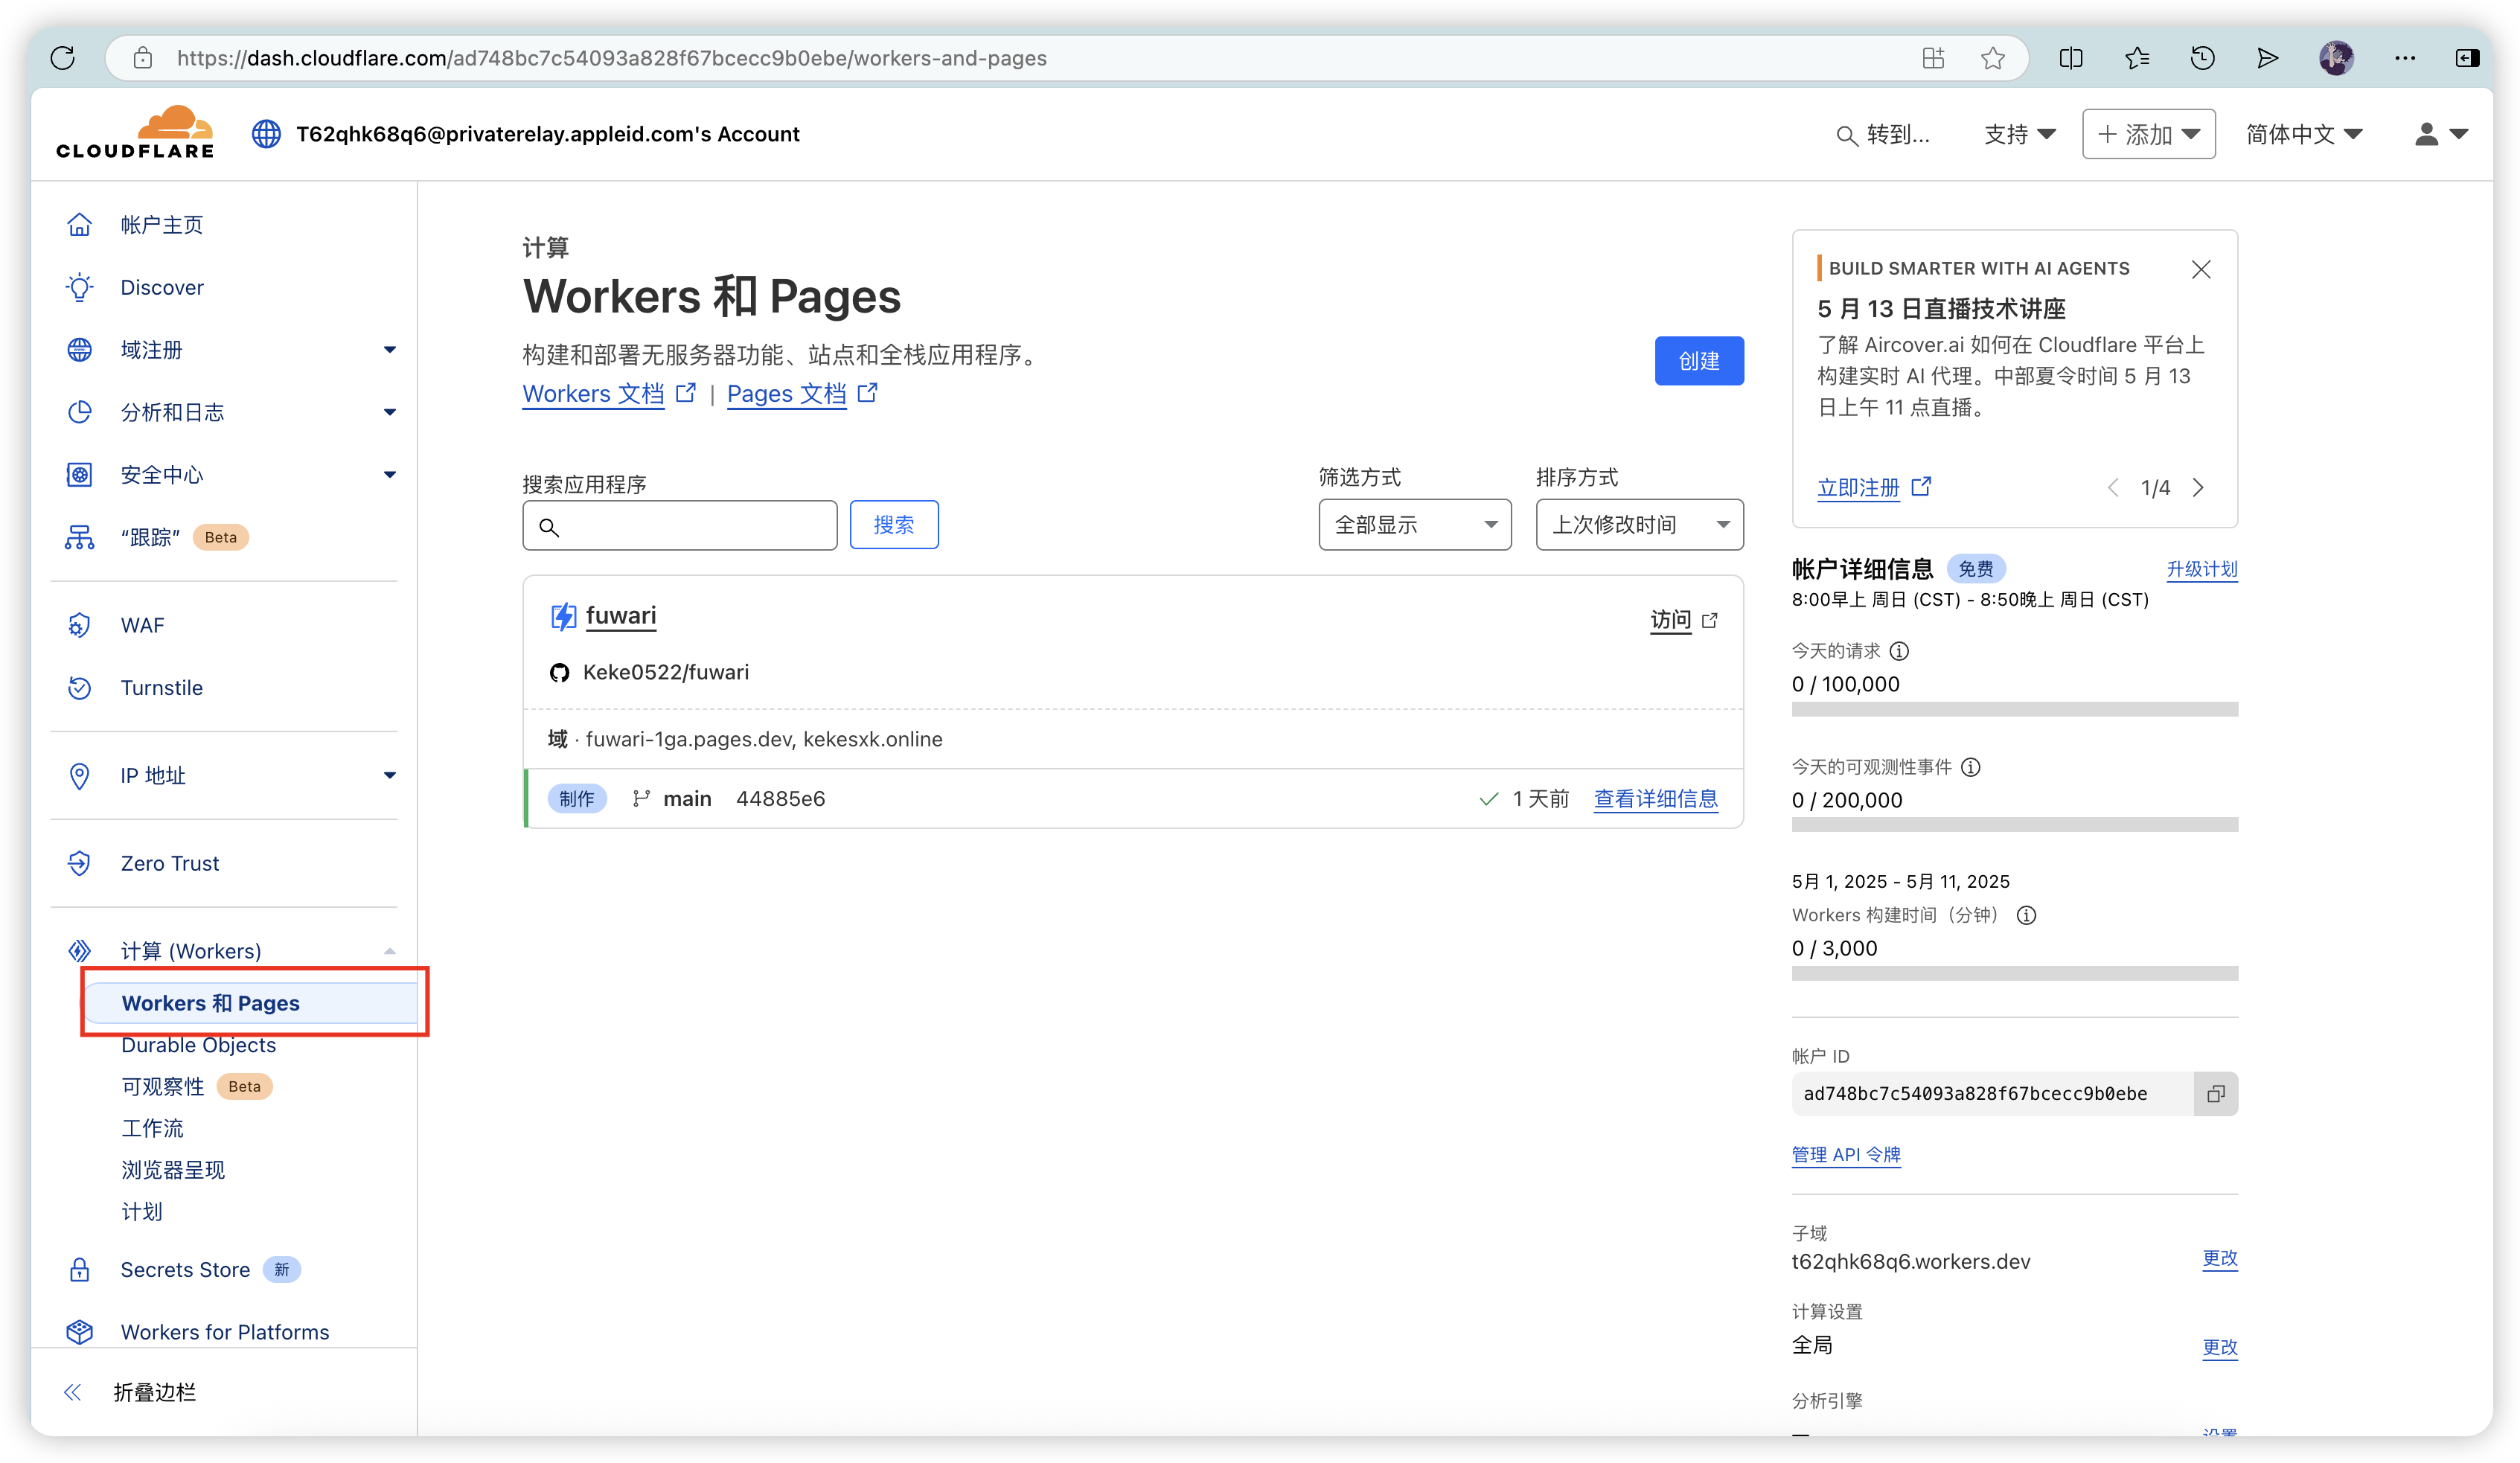
Task: Open the browser apps grid icon
Action: pyautogui.click(x=1933, y=58)
